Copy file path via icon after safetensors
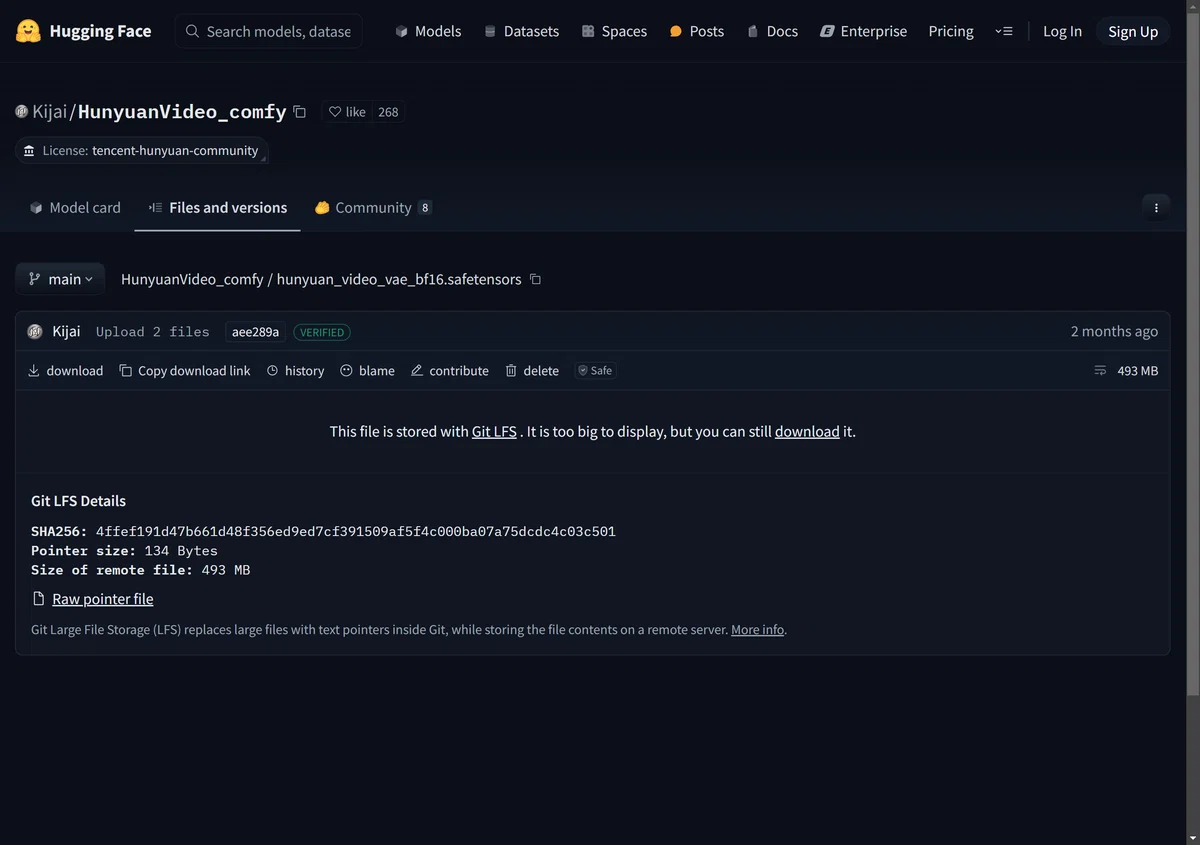The height and width of the screenshot is (845, 1200). [535, 279]
